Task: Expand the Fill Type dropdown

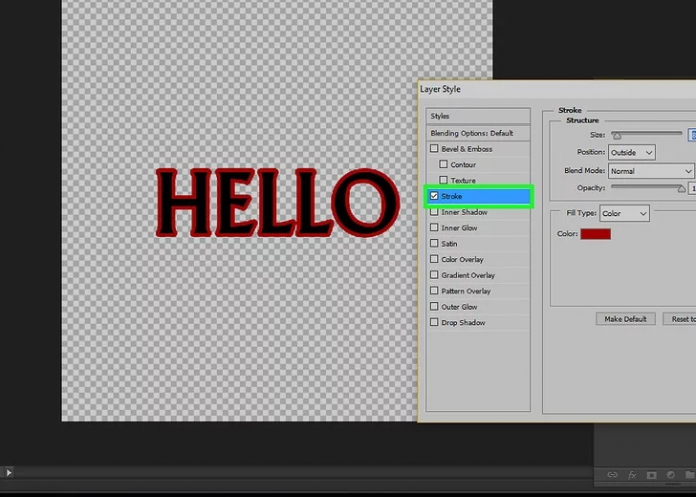Action: pos(624,213)
